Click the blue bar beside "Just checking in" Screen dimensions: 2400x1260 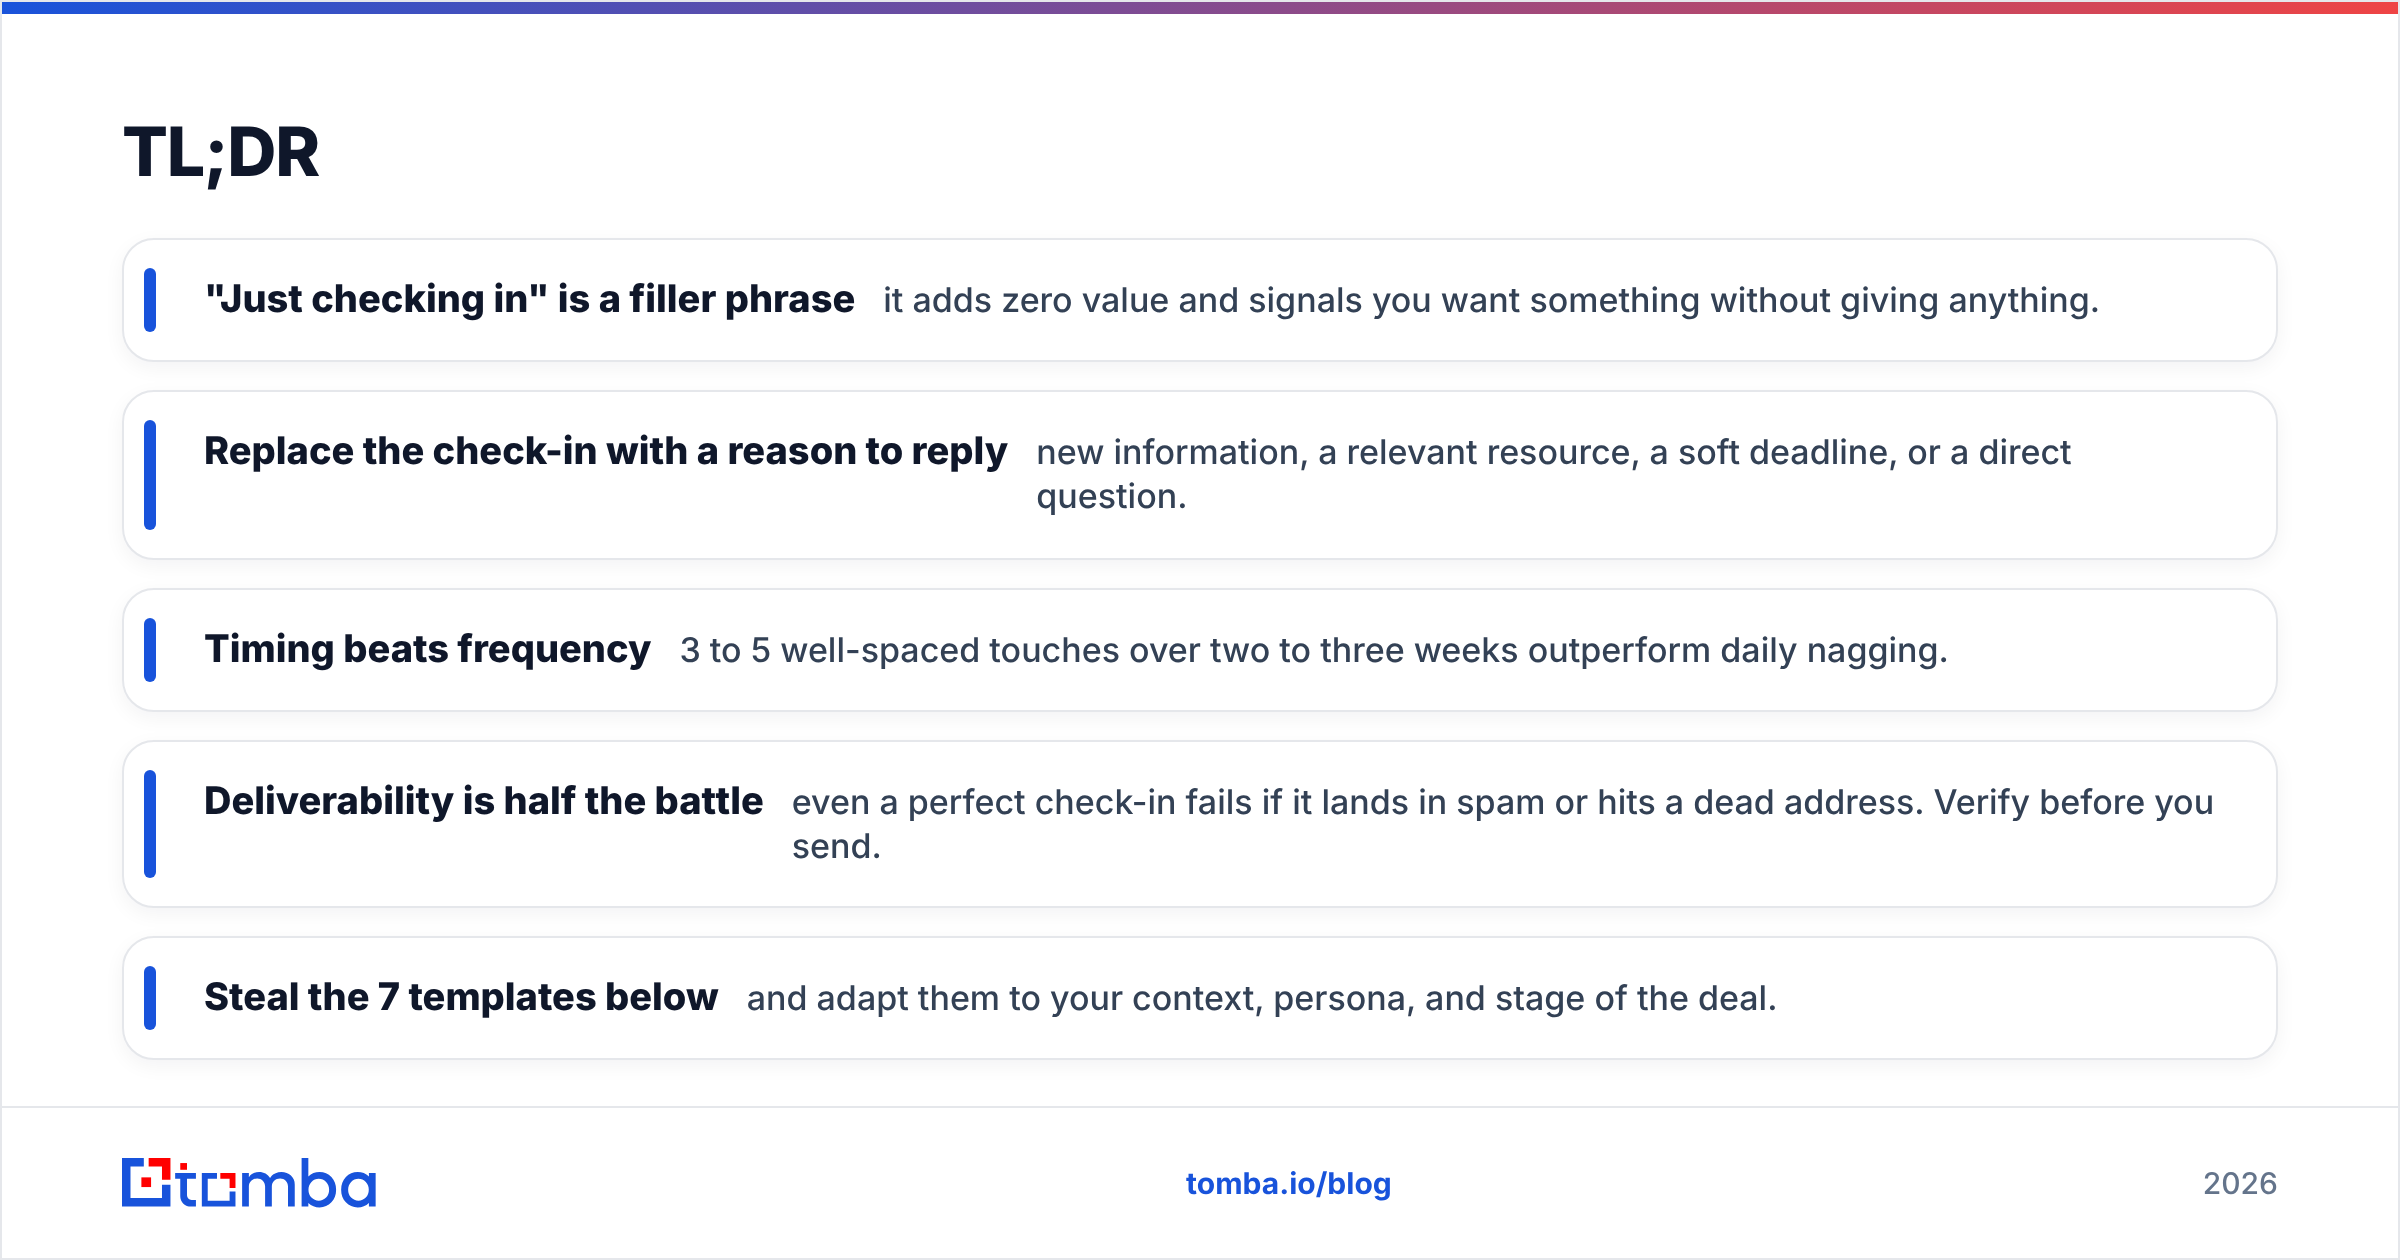pos(150,300)
